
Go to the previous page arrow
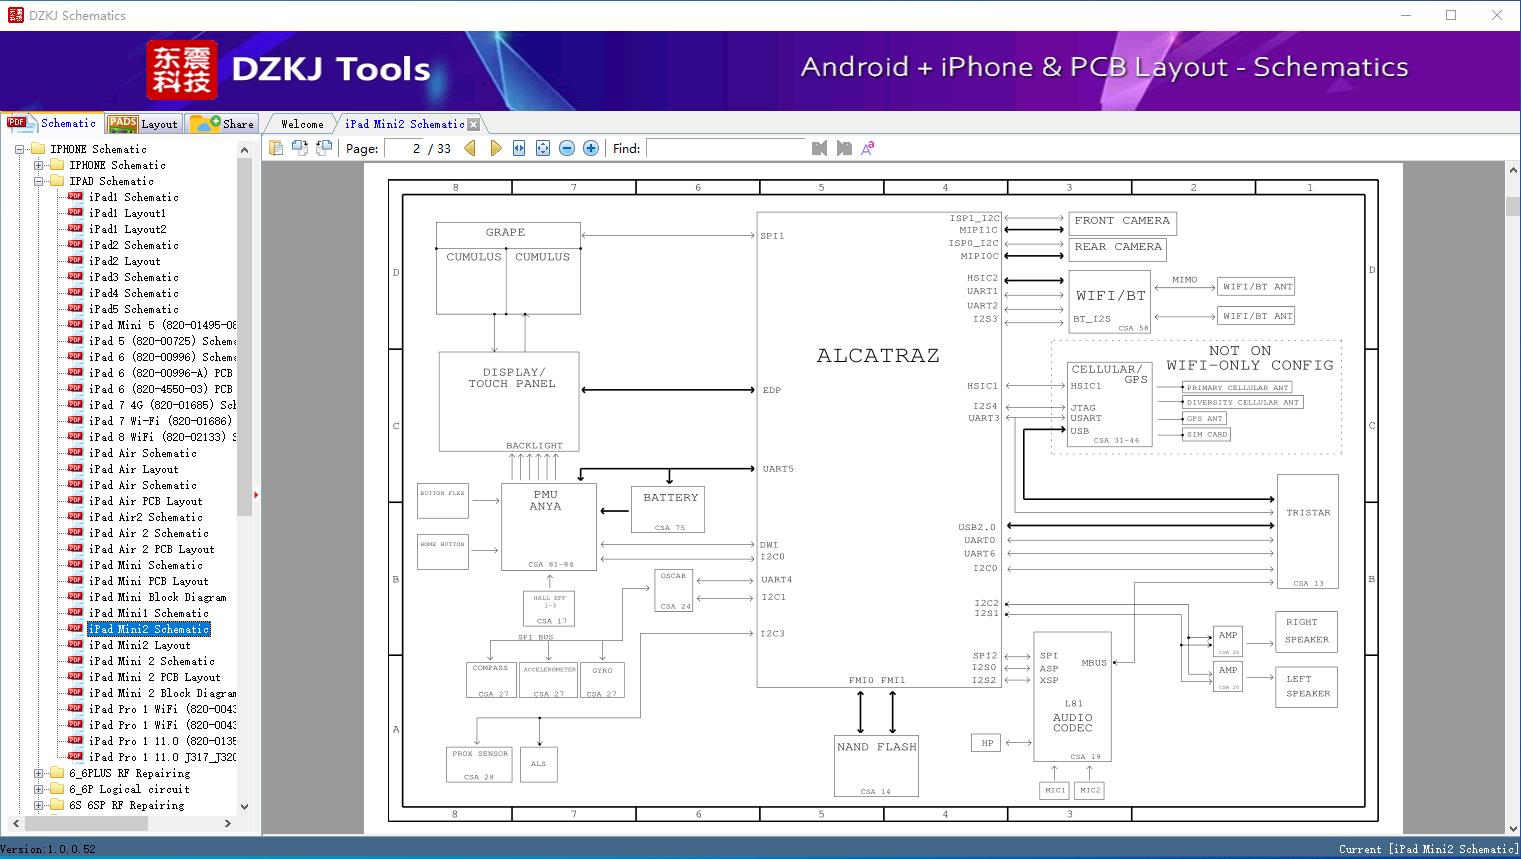tap(470, 148)
